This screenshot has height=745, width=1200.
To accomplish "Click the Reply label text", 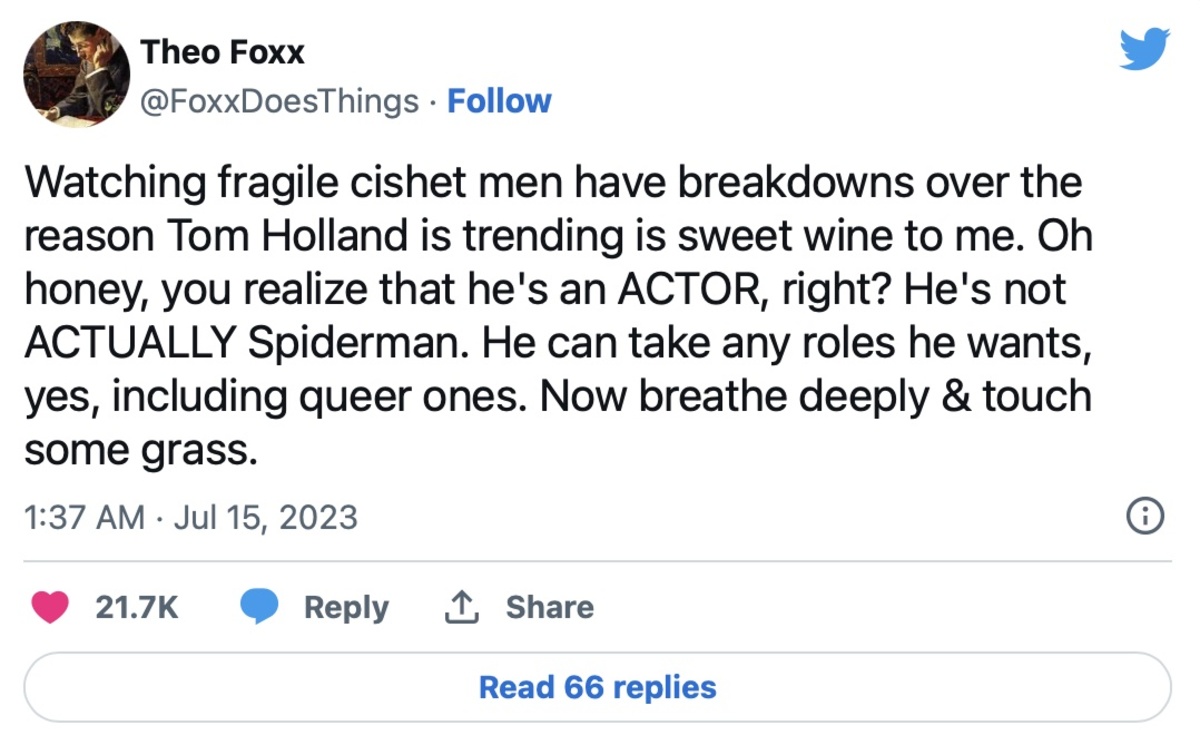I will (346, 607).
